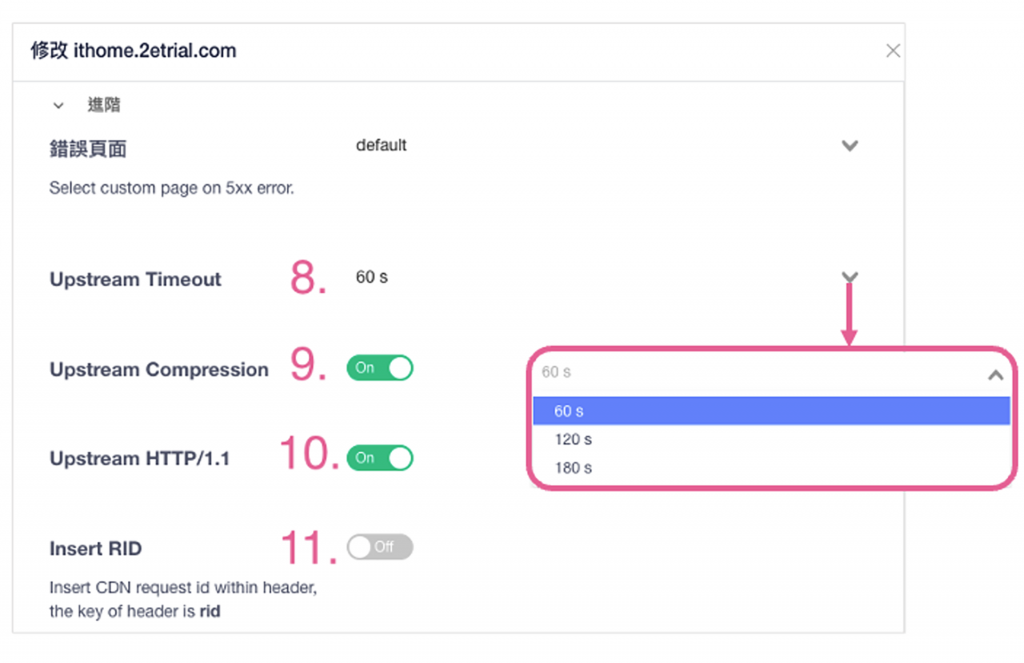The width and height of the screenshot is (1024, 663).
Task: Click the dialog title 修改 ithome.2etrial.com
Action: tap(133, 51)
